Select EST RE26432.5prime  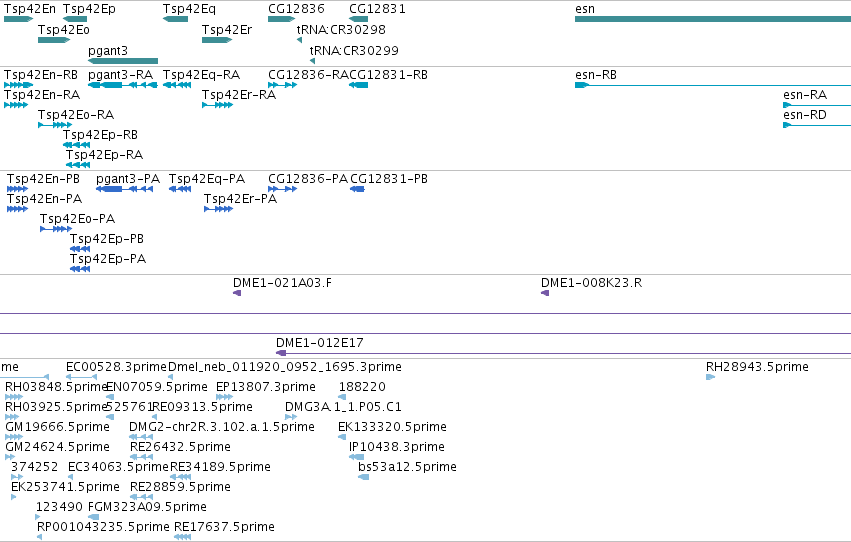click(180, 448)
